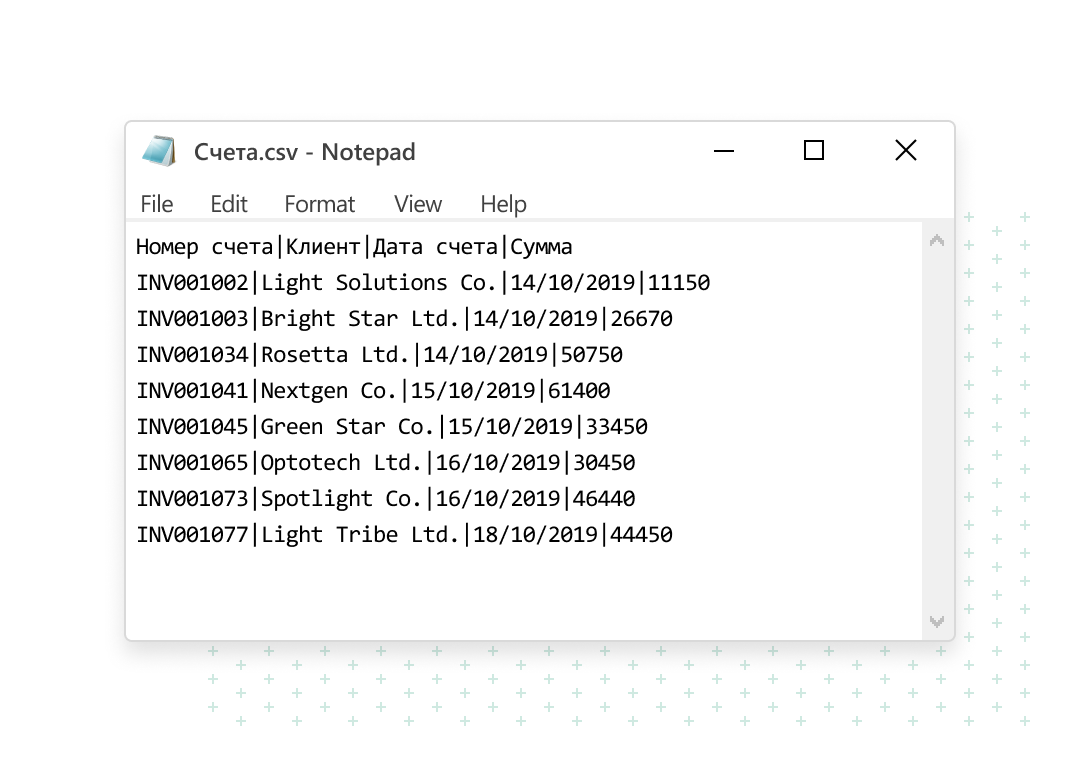Place cursor in the header line Номер счета

354,247
